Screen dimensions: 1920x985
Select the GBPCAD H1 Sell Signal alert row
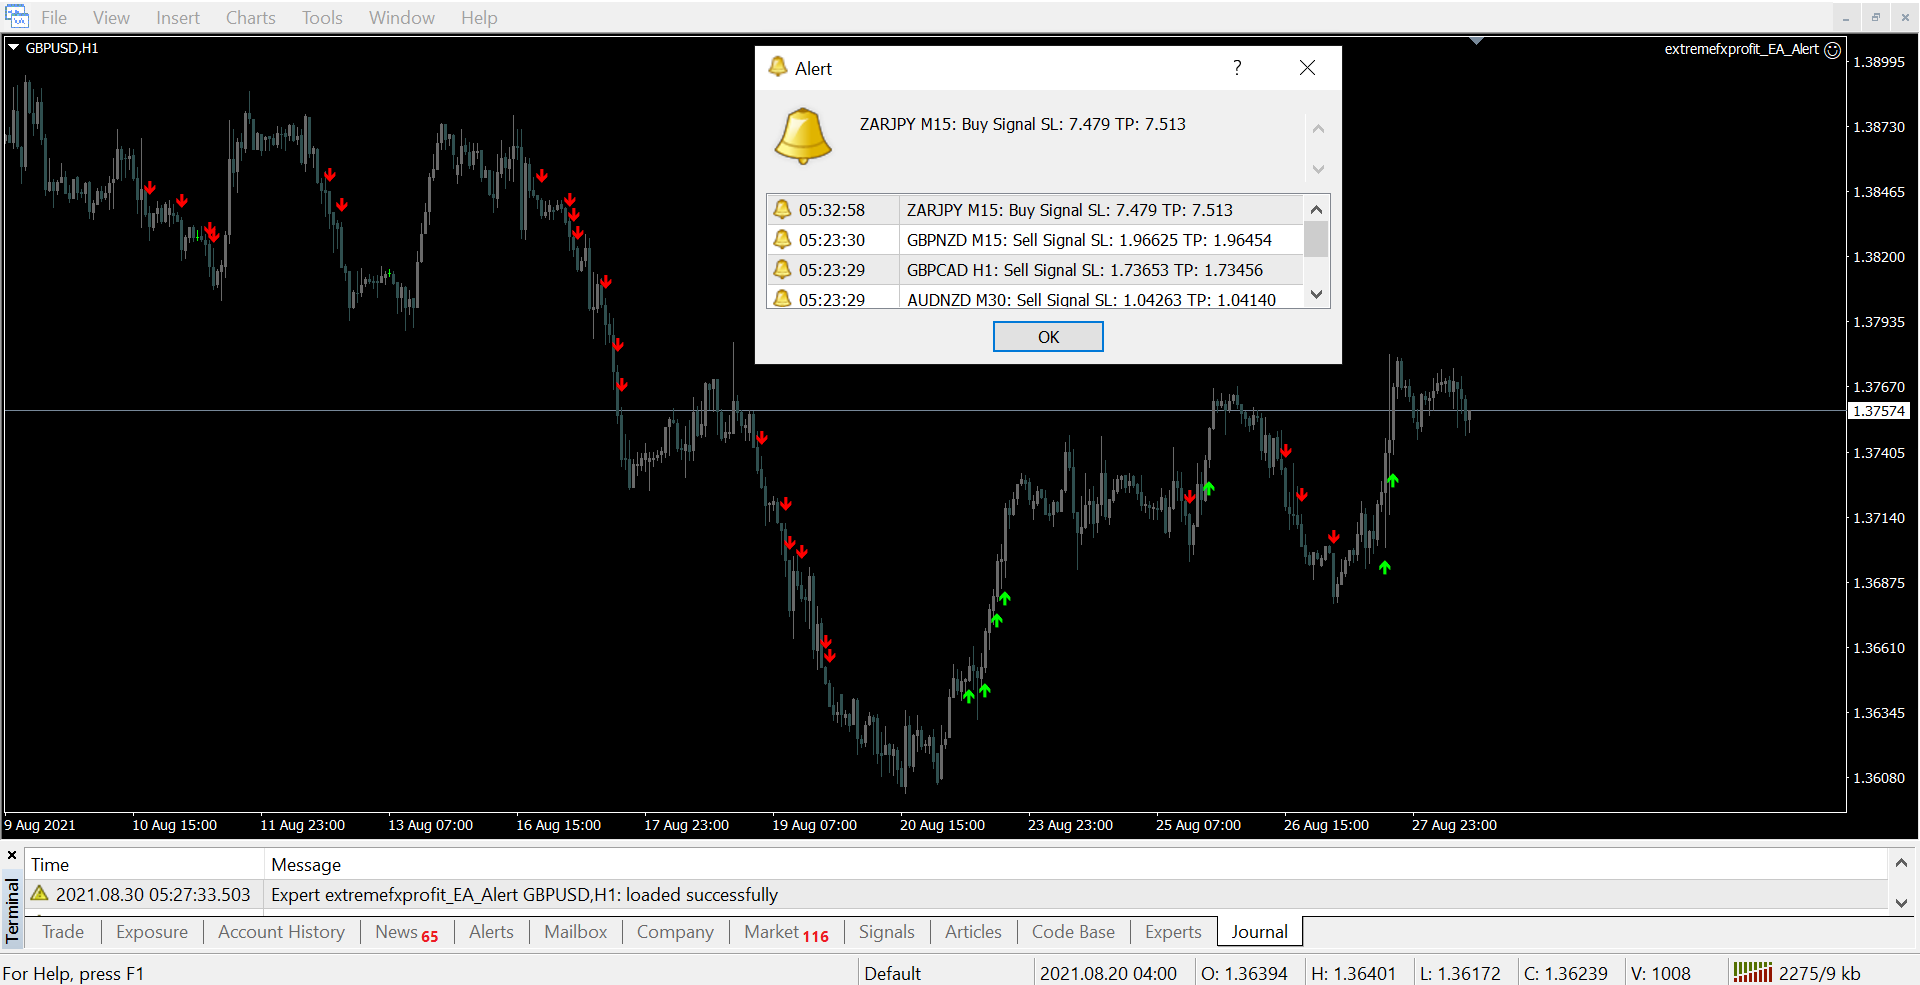[1084, 270]
